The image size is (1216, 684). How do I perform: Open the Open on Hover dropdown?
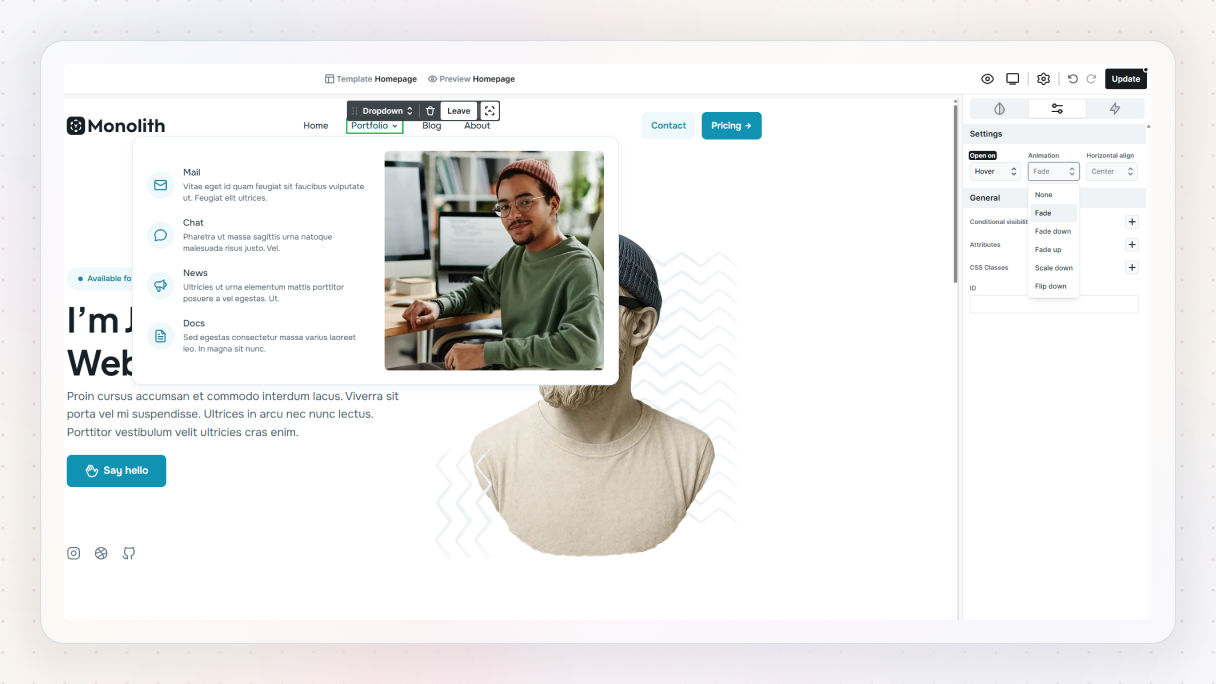(x=996, y=171)
